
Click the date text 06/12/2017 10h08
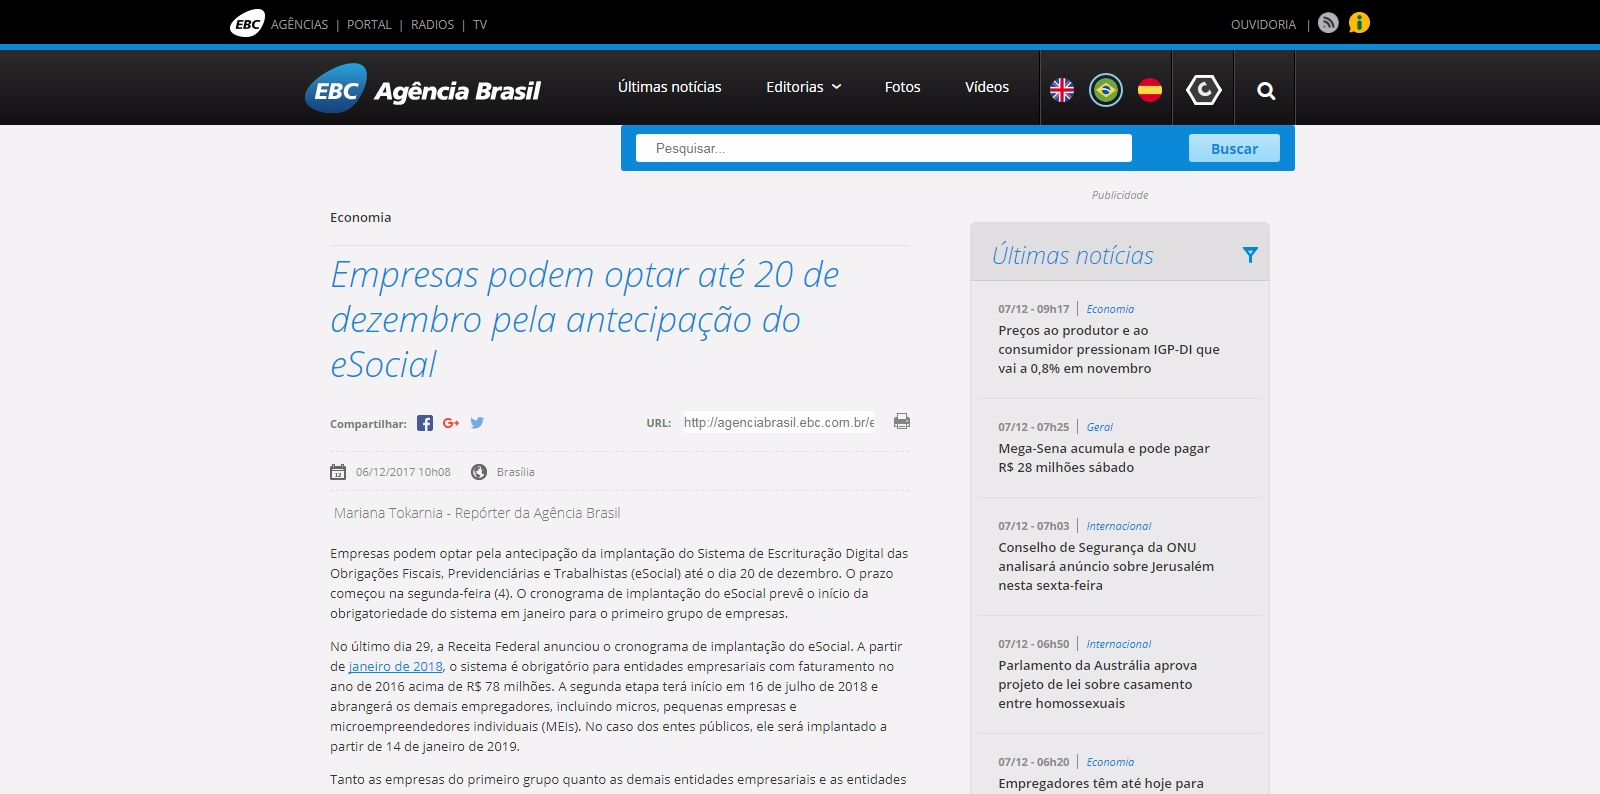(403, 472)
